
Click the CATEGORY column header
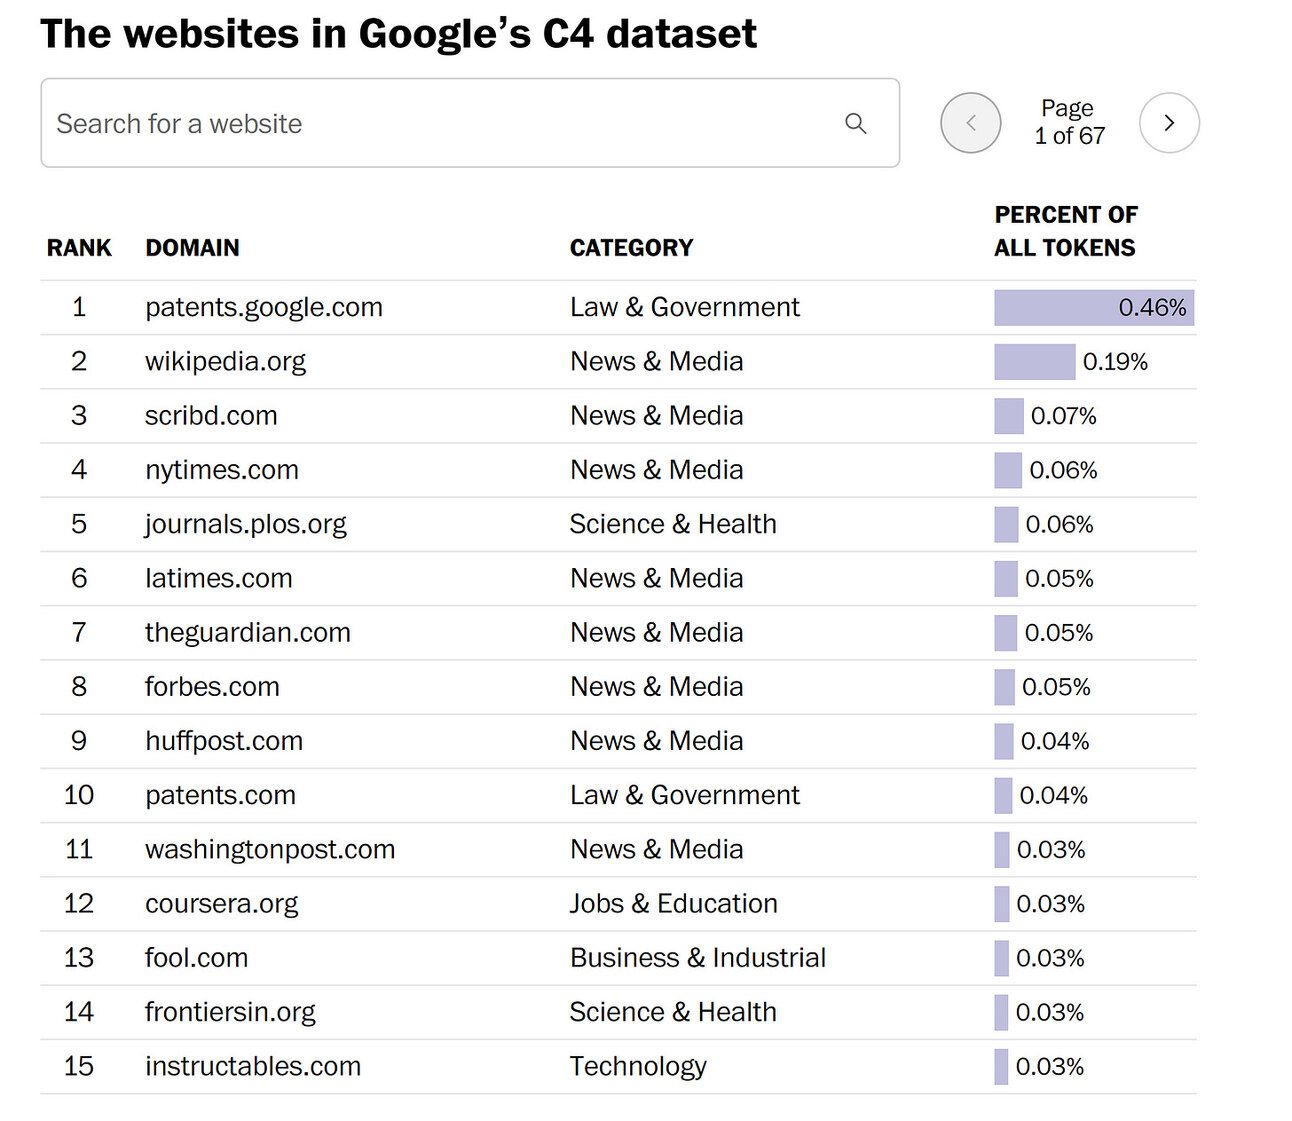[631, 248]
